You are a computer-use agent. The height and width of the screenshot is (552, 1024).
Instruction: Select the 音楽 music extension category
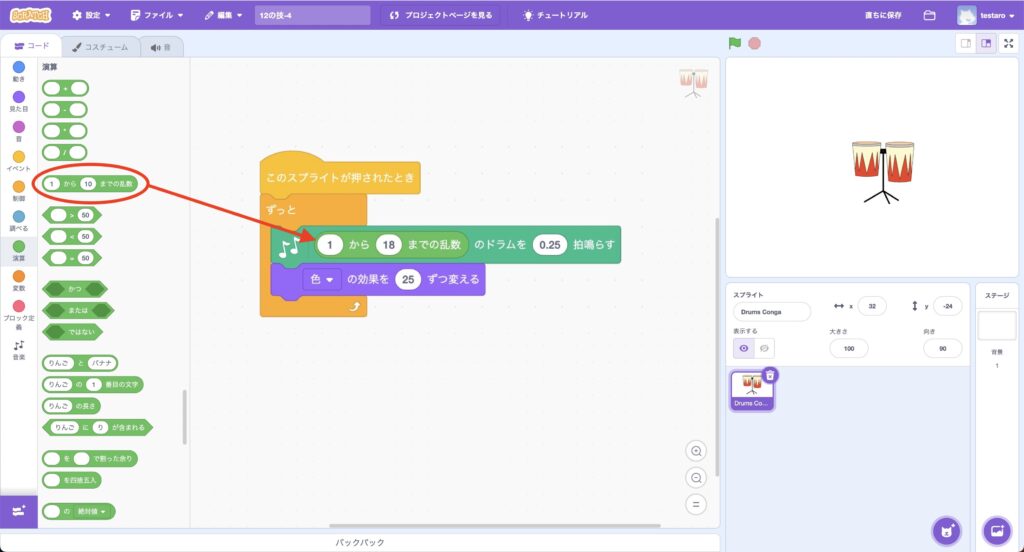(x=19, y=349)
